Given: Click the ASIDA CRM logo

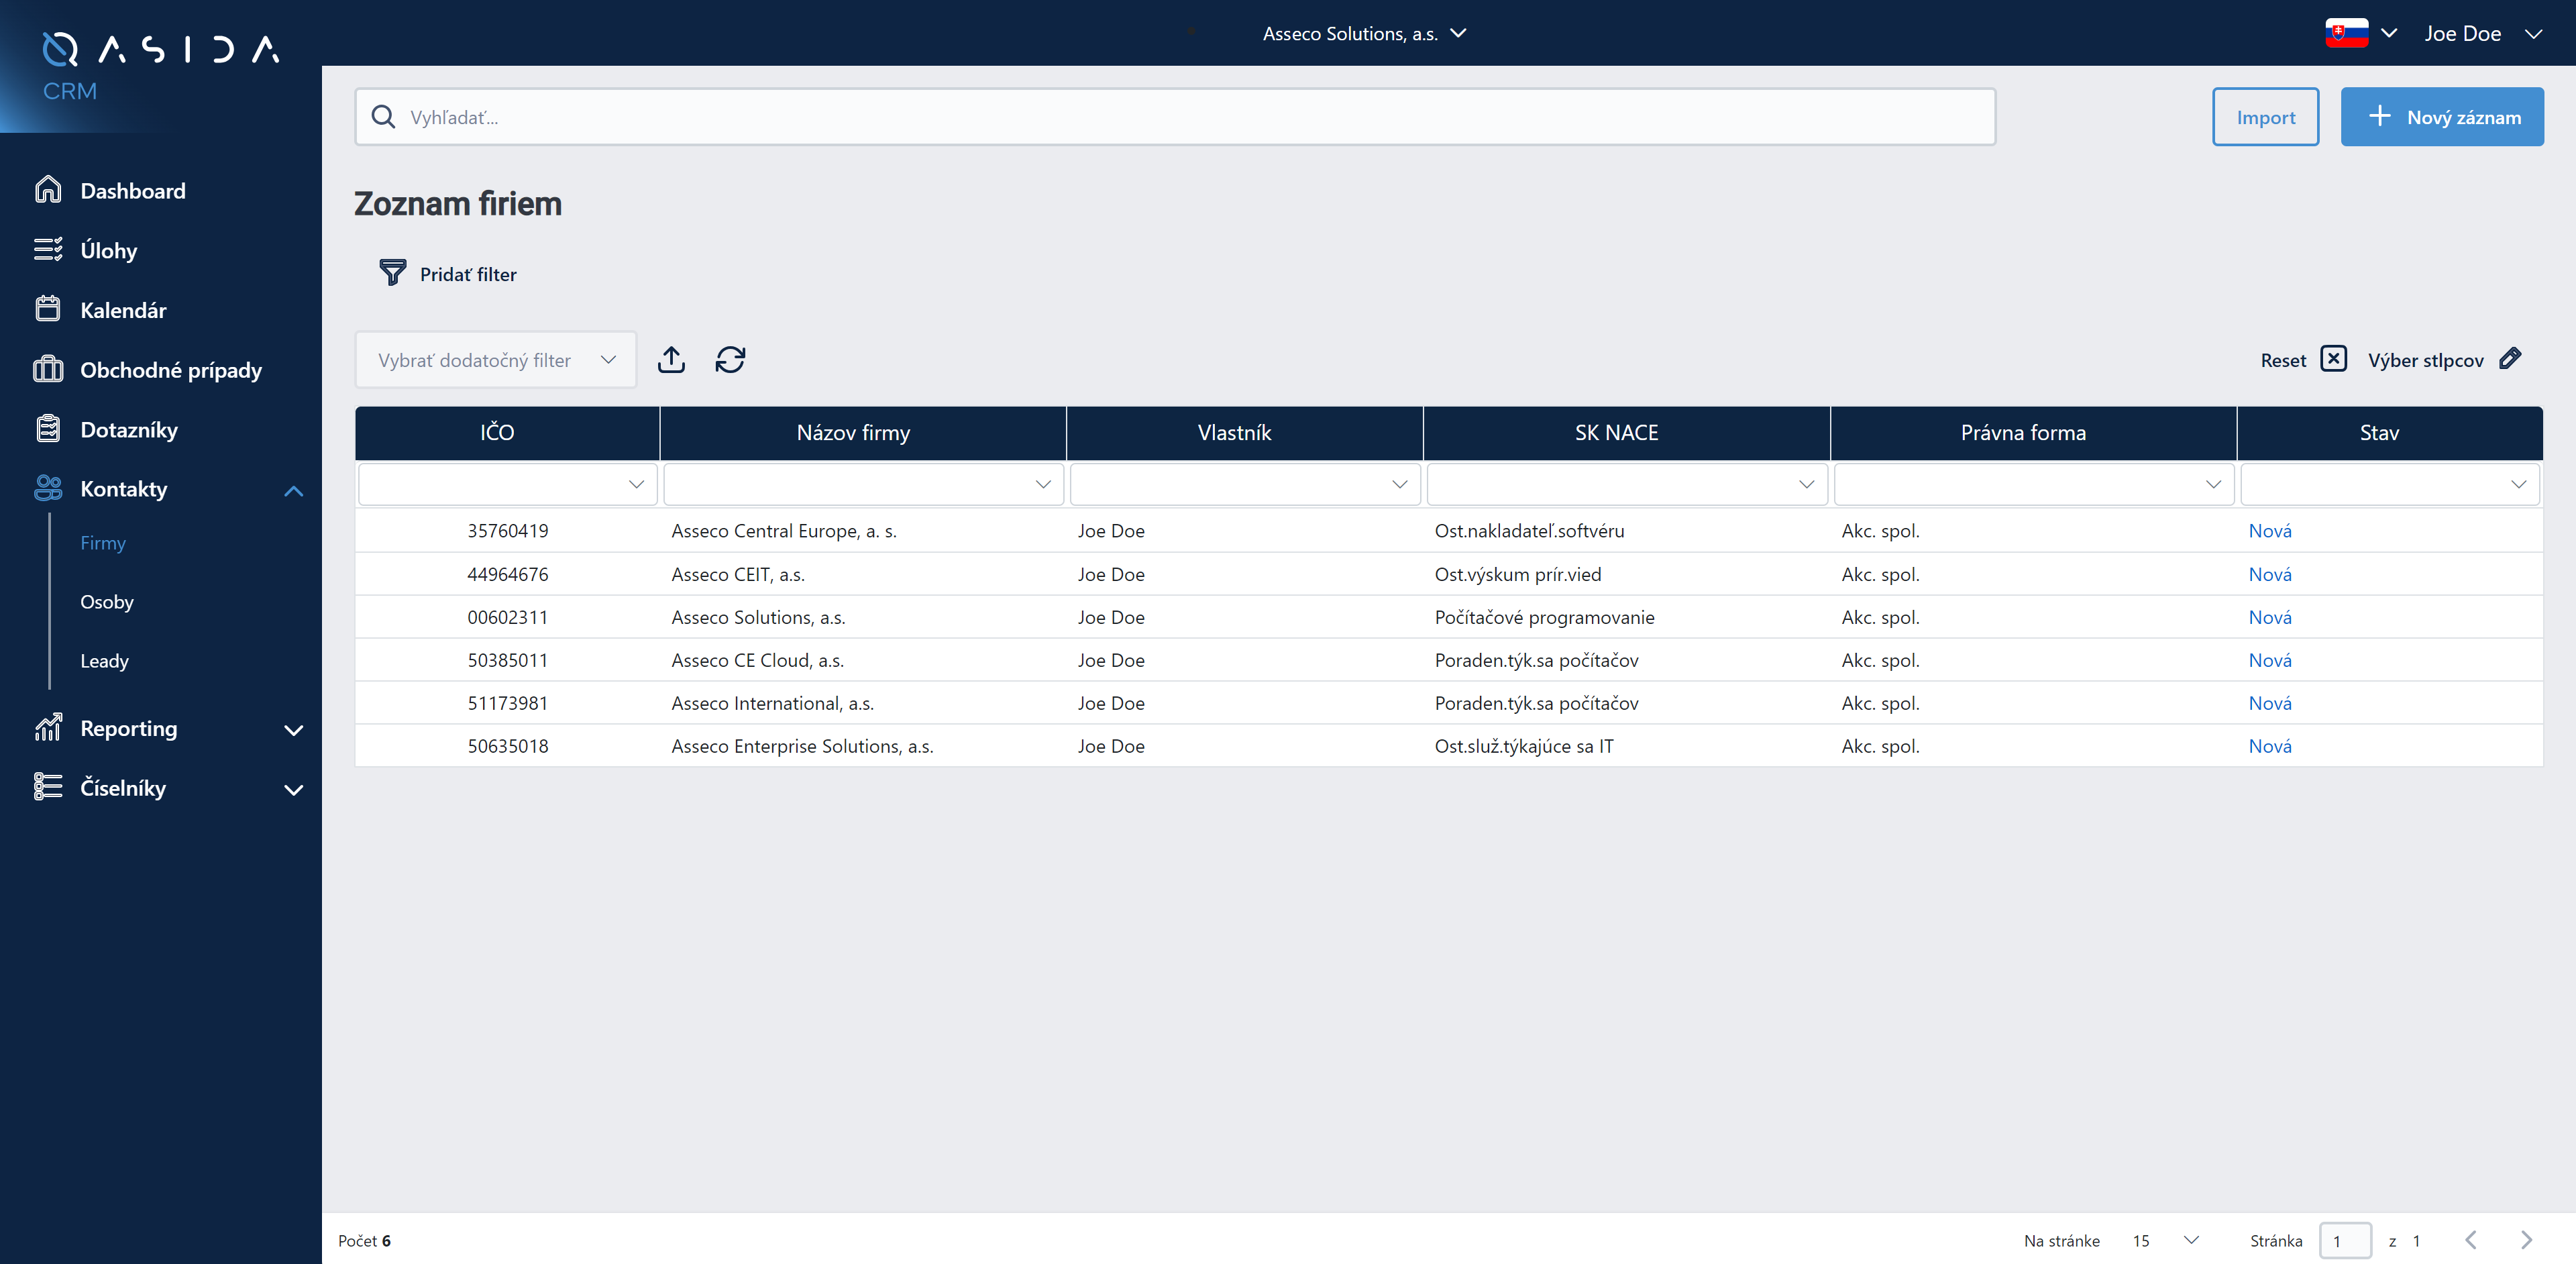Looking at the screenshot, I should pyautogui.click(x=160, y=66).
